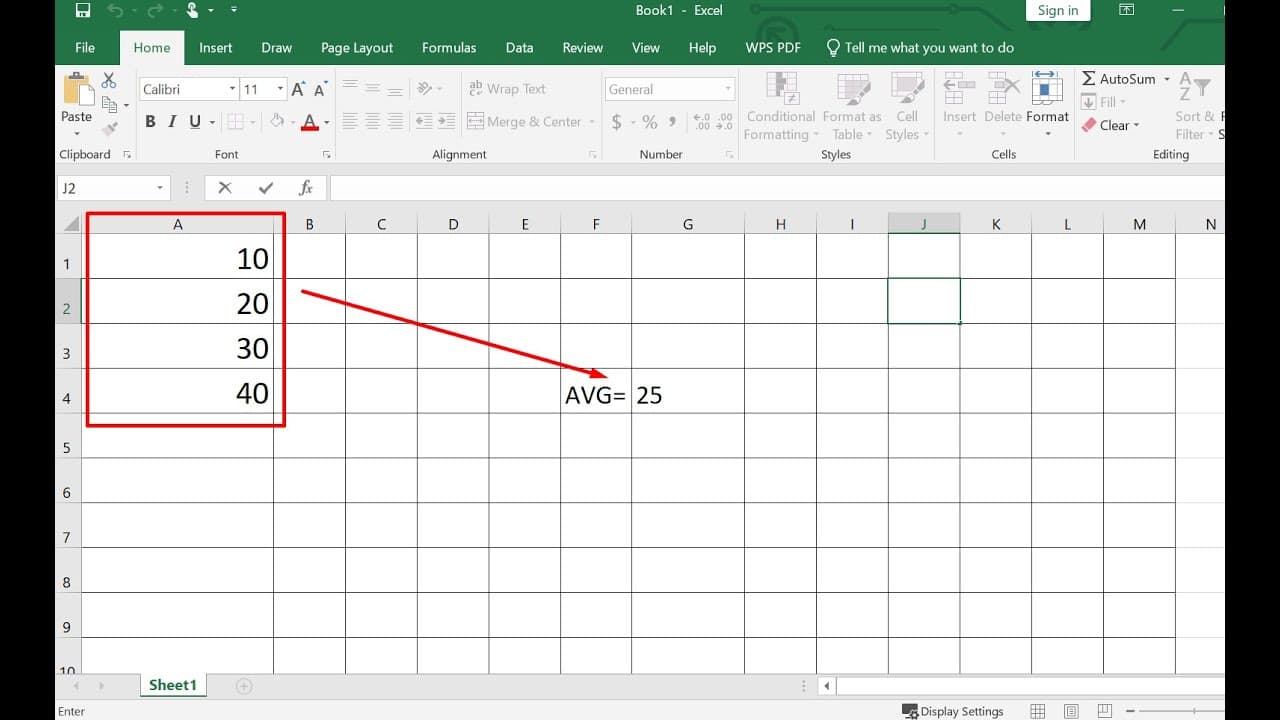This screenshot has width=1280, height=720.
Task: Click the Format as Table icon
Action: 852,89
